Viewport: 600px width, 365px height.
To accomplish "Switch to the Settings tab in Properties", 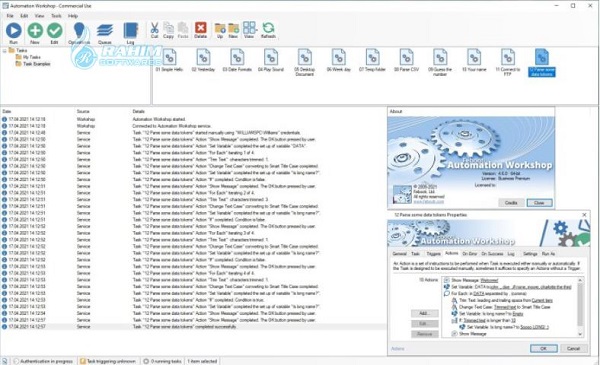I will 530,254.
